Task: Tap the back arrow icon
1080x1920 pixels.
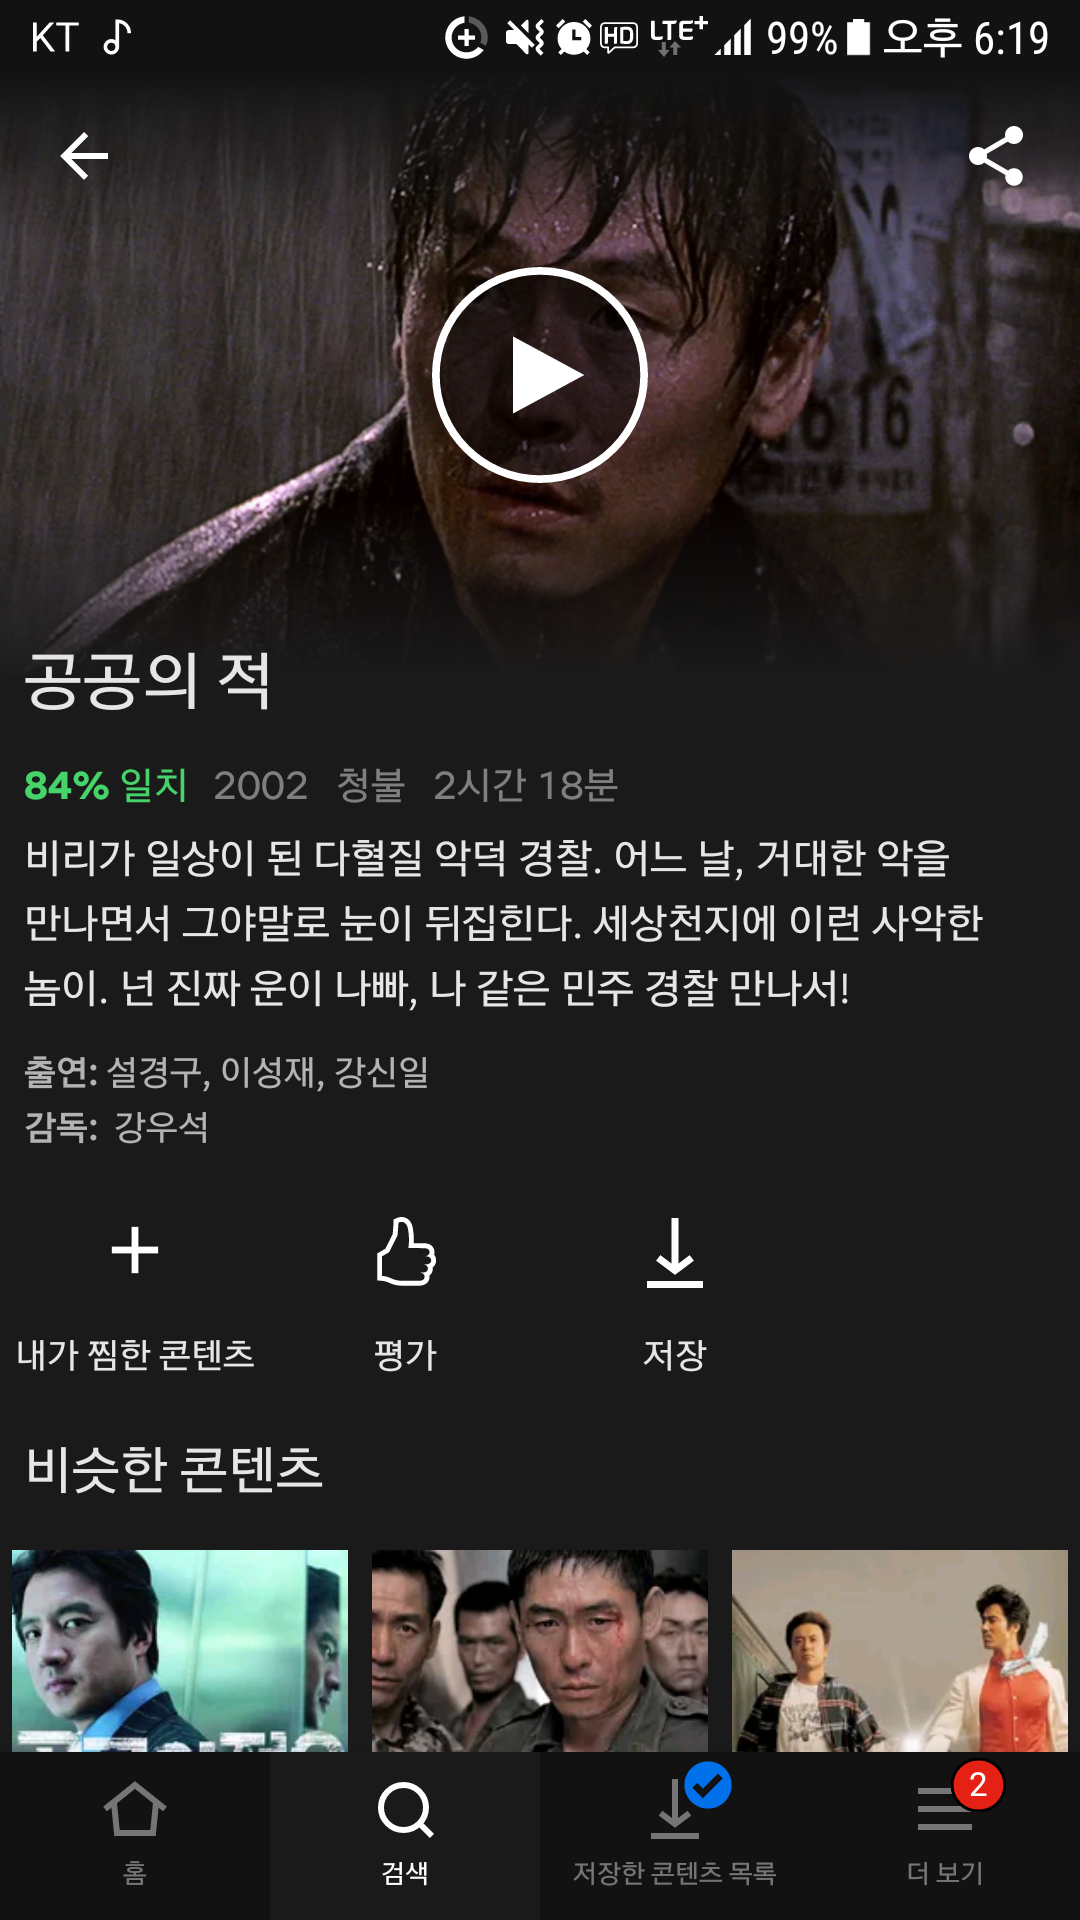Action: [84, 156]
